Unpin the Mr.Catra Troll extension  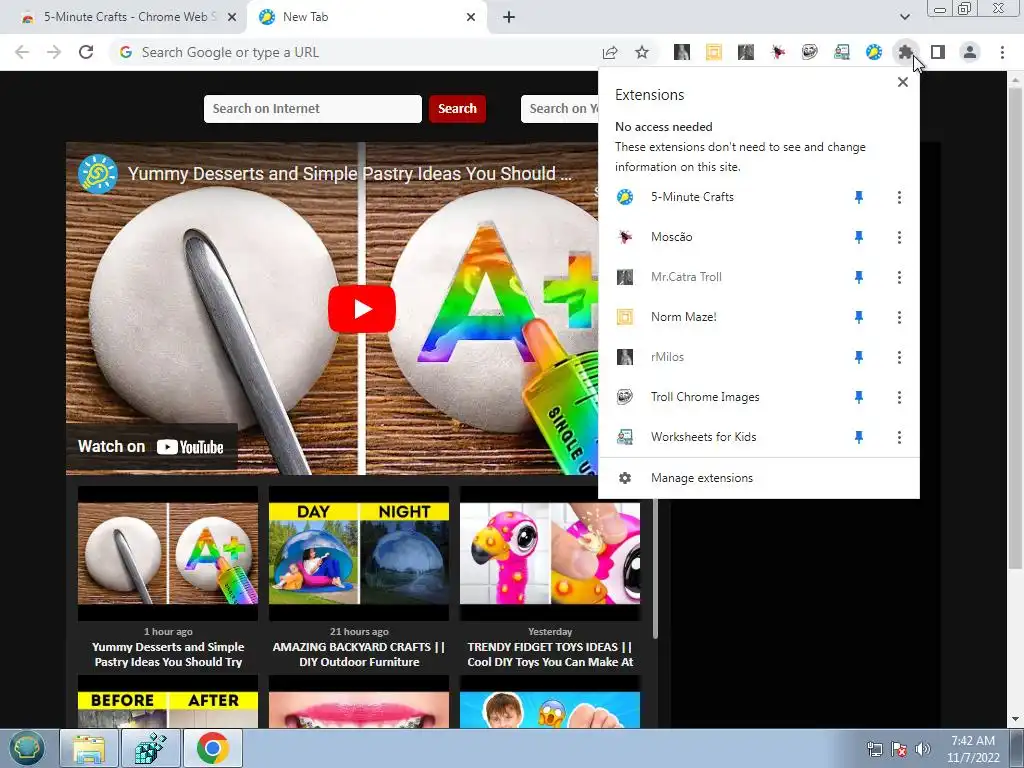coord(859,277)
